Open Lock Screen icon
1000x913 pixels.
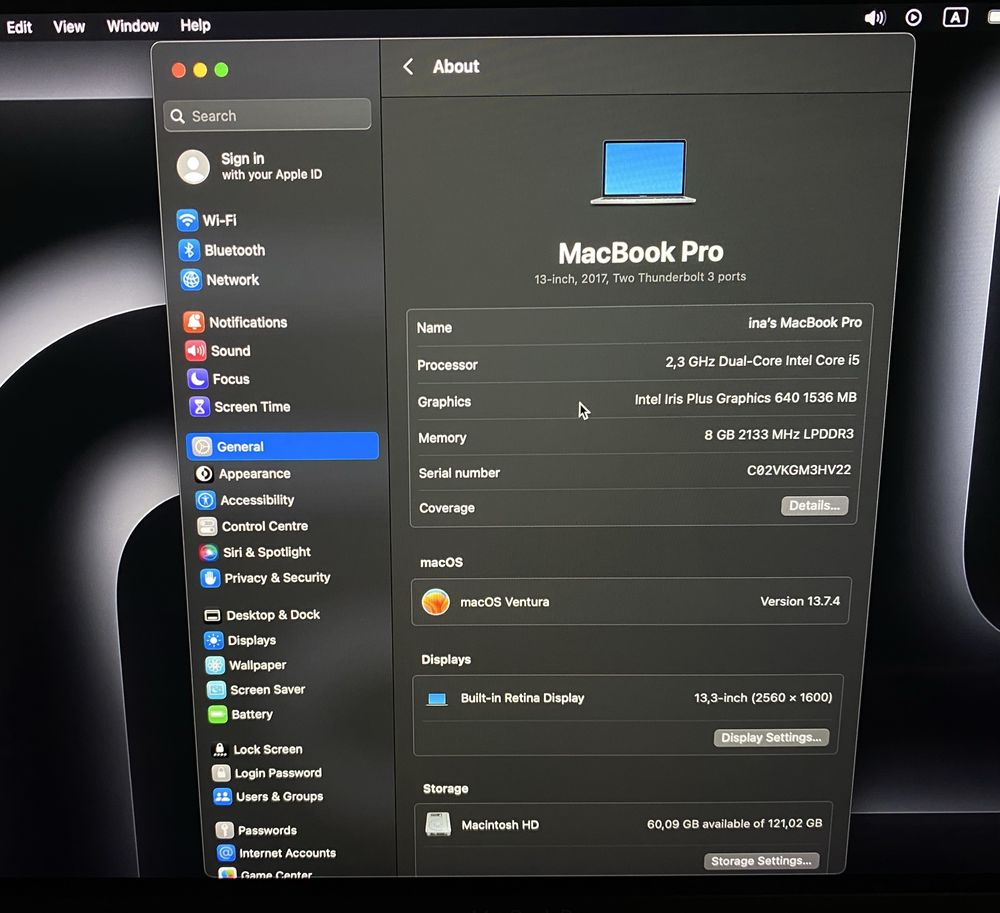(220, 750)
